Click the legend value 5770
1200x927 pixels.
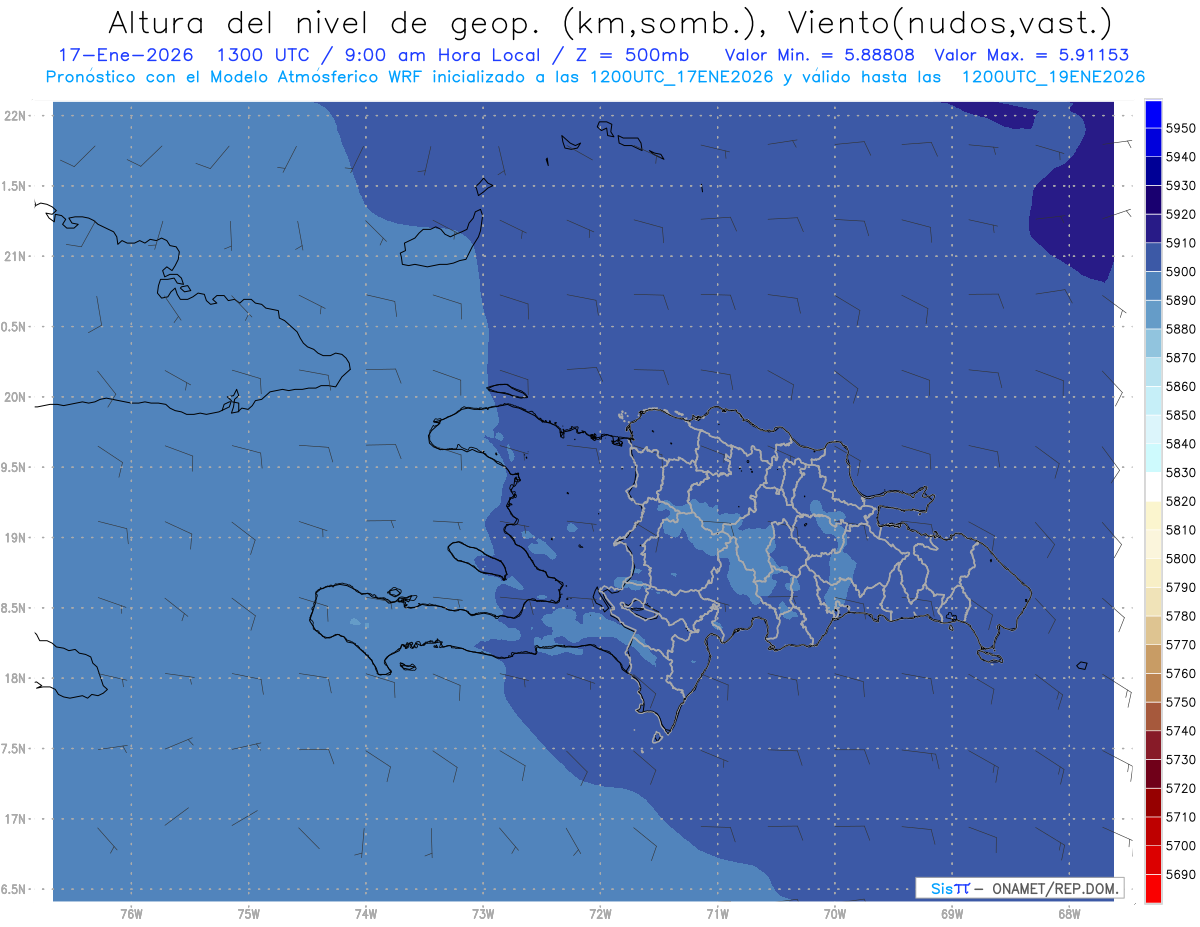point(1180,645)
